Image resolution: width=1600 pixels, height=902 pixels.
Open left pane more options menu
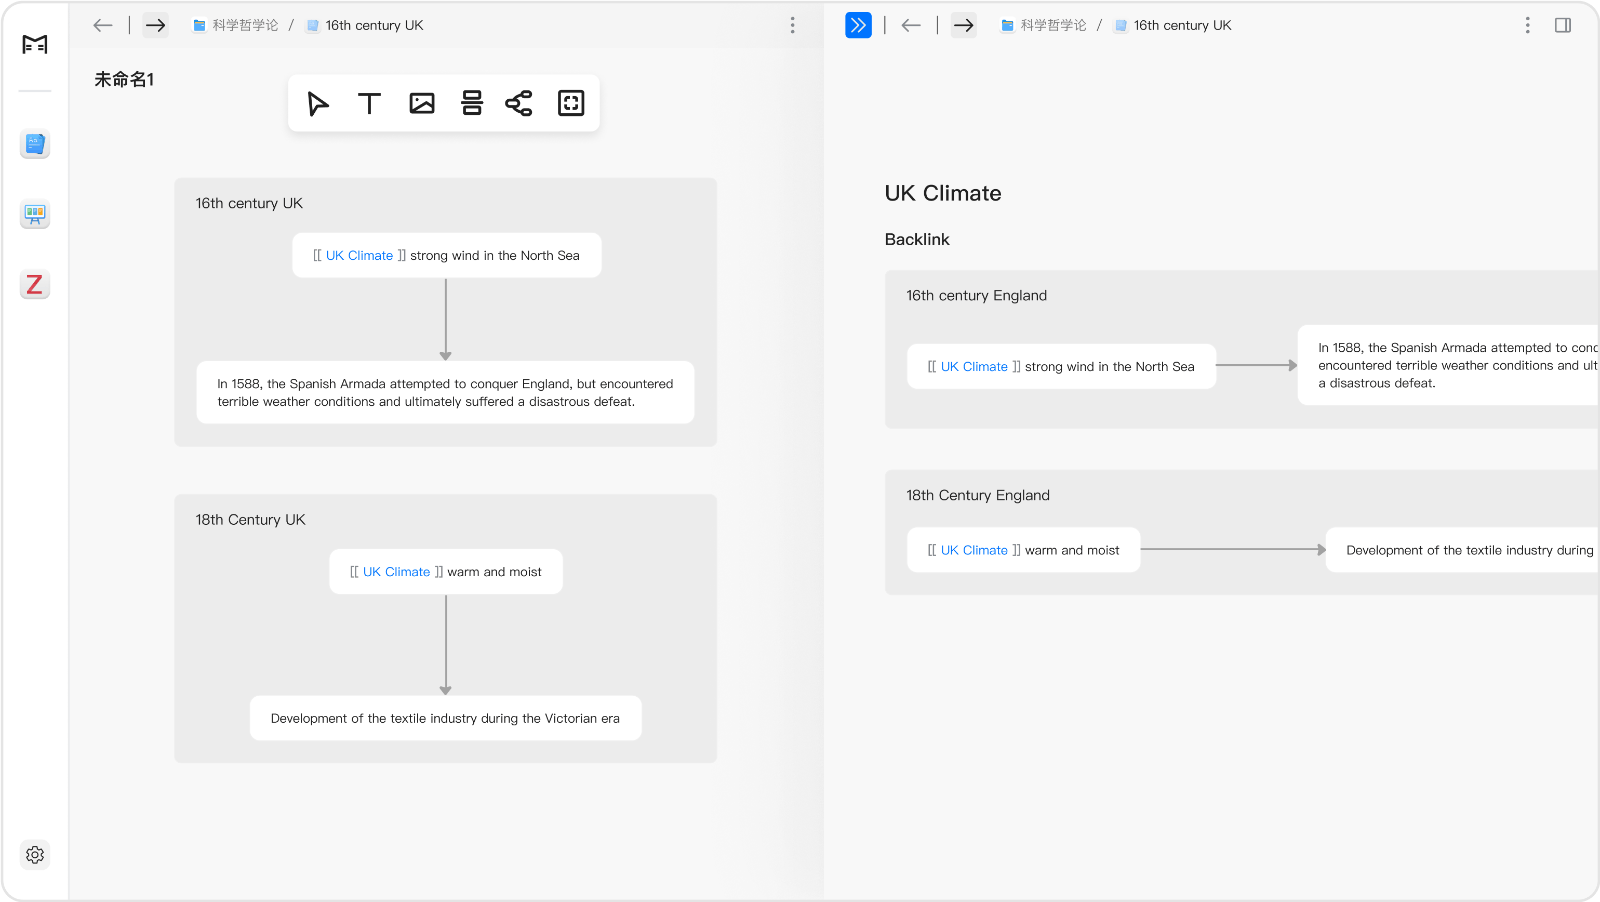[x=793, y=26]
